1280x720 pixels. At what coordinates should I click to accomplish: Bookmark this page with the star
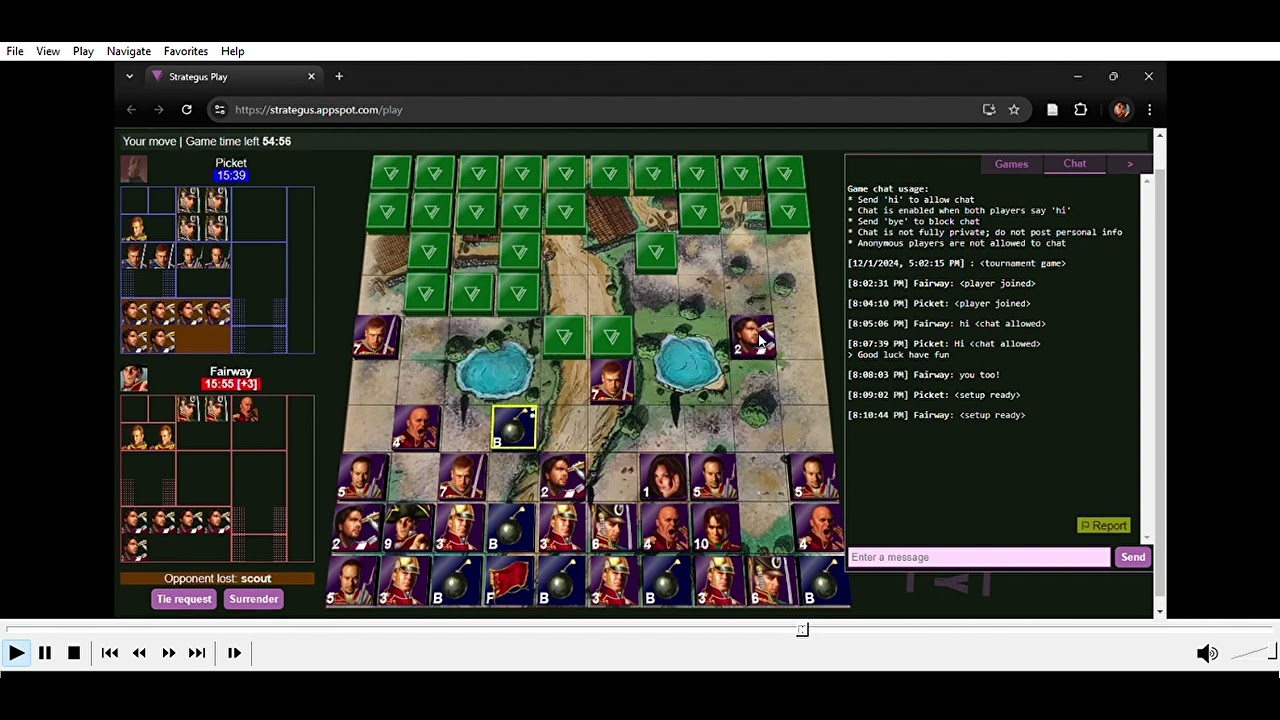1014,110
